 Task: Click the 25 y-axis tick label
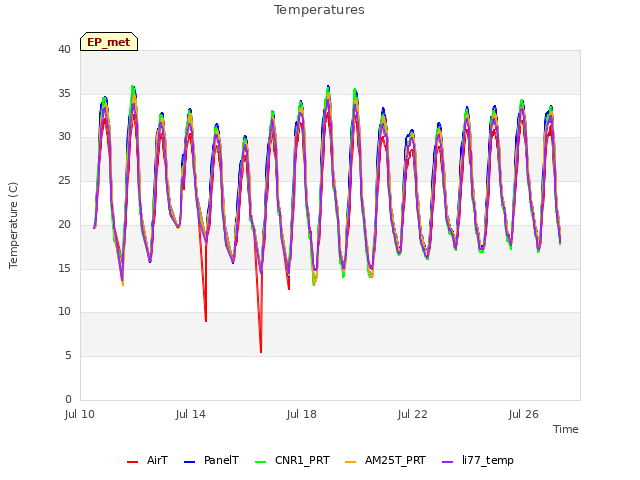click(x=64, y=180)
